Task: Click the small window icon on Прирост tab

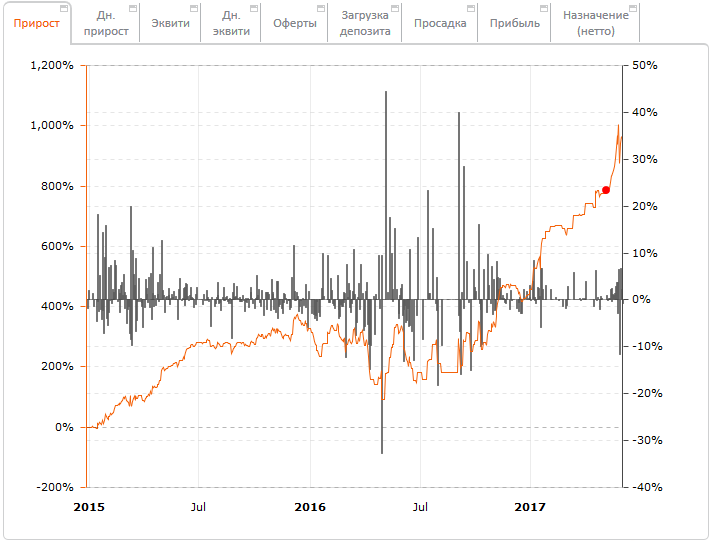Action: pyautogui.click(x=64, y=8)
